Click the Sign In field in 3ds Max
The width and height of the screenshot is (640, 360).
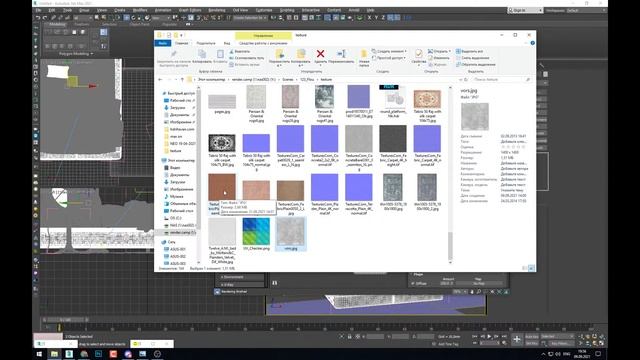[x=525, y=10]
